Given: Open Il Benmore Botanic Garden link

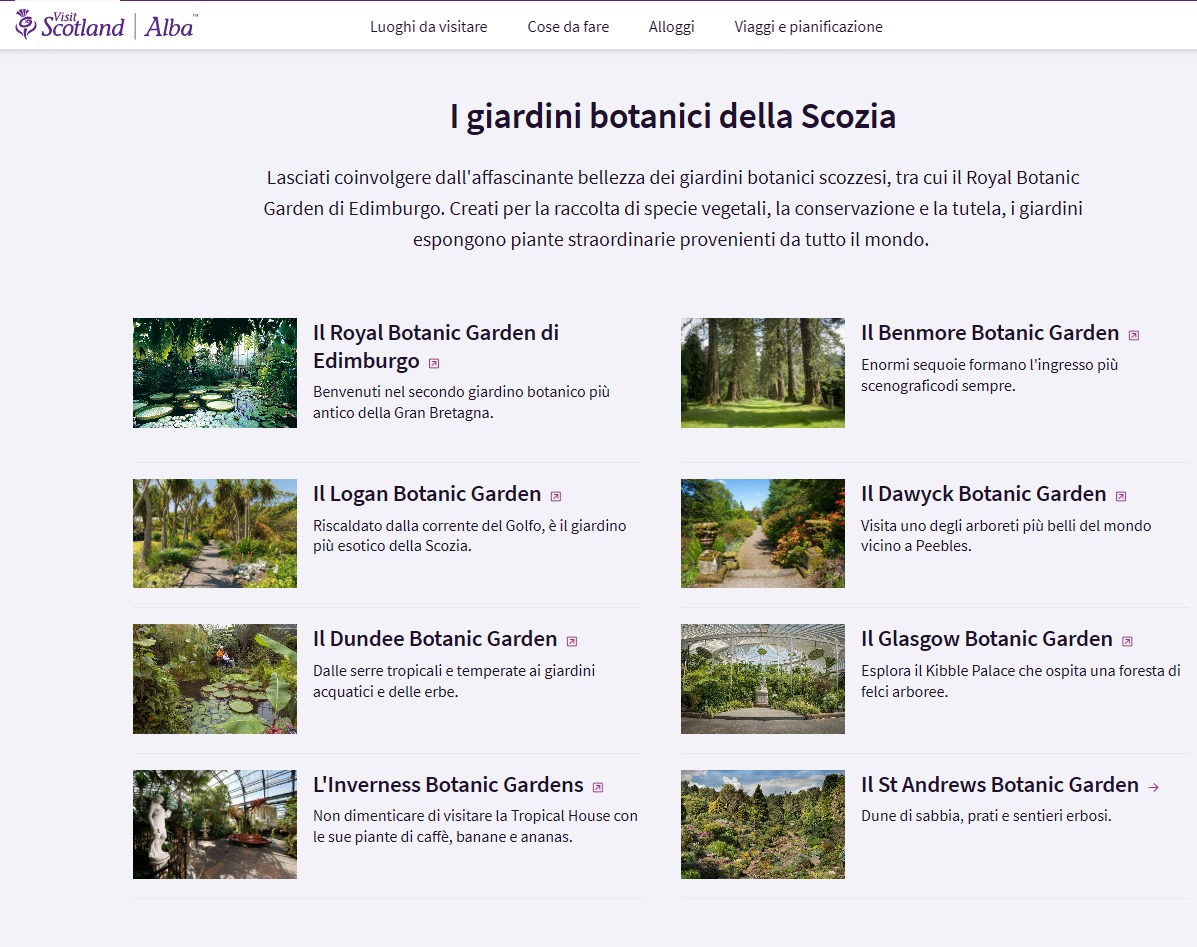Looking at the screenshot, I should point(989,333).
